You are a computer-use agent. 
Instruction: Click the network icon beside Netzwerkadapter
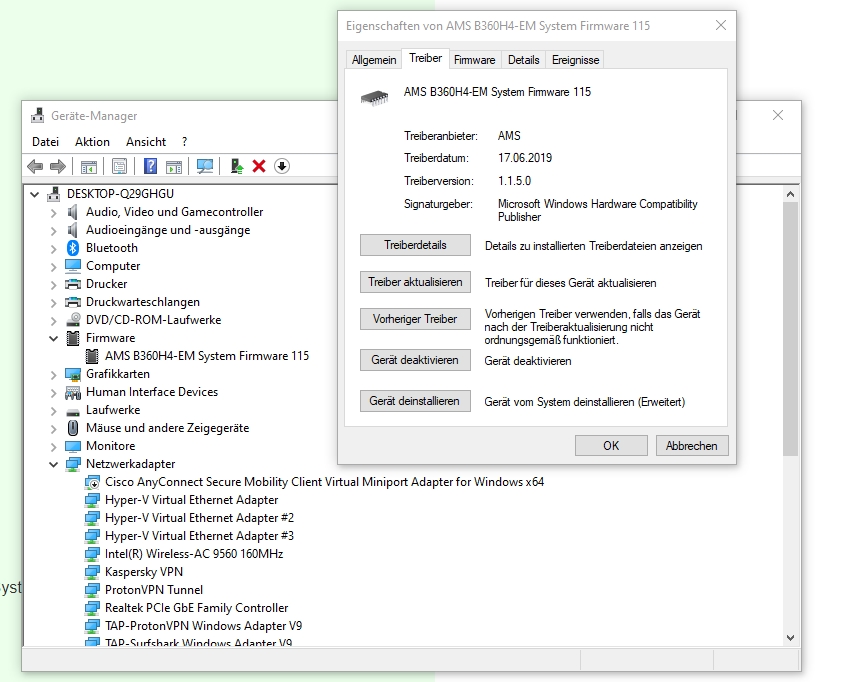(73, 464)
